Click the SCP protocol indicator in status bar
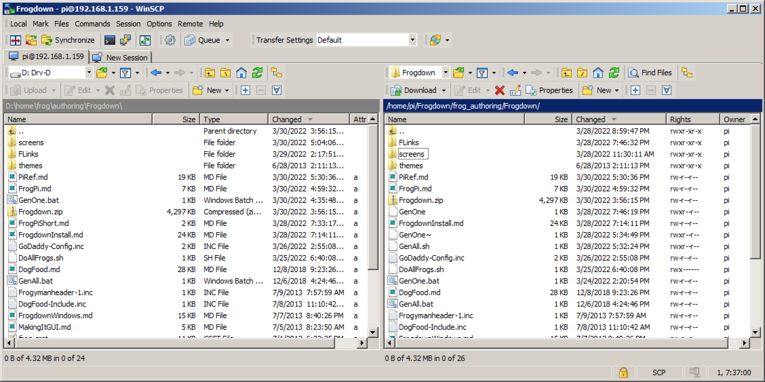The width and height of the screenshot is (765, 382). (x=659, y=373)
